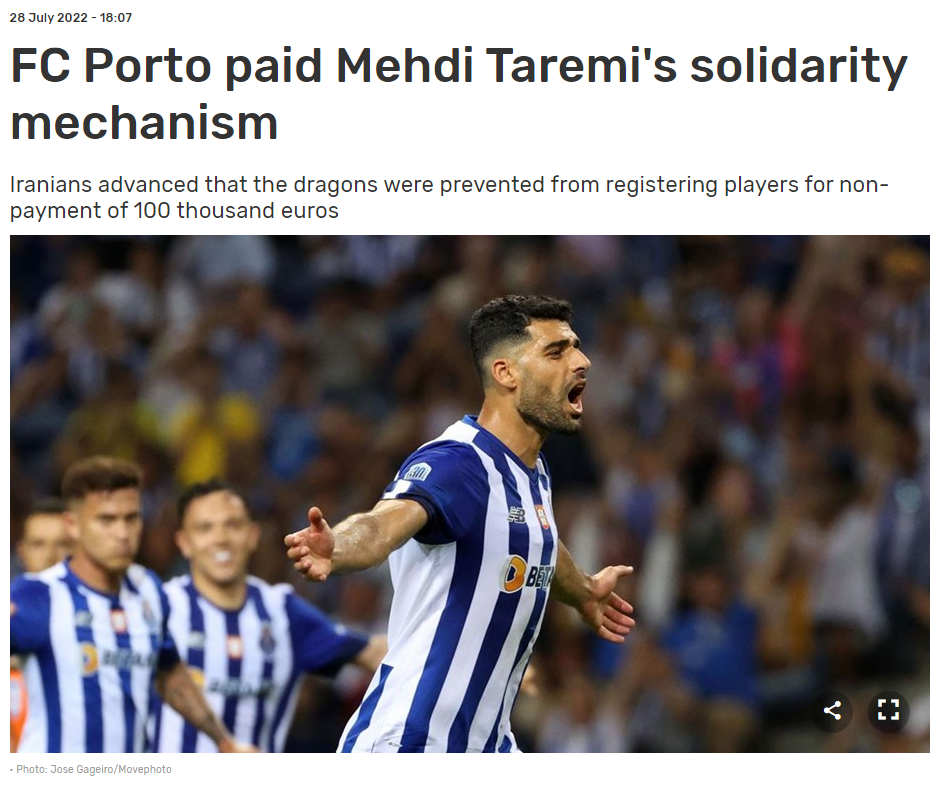Screen dimensions: 941x789
Task: Expand the photo with the fullscreen icon
Action: (x=888, y=710)
